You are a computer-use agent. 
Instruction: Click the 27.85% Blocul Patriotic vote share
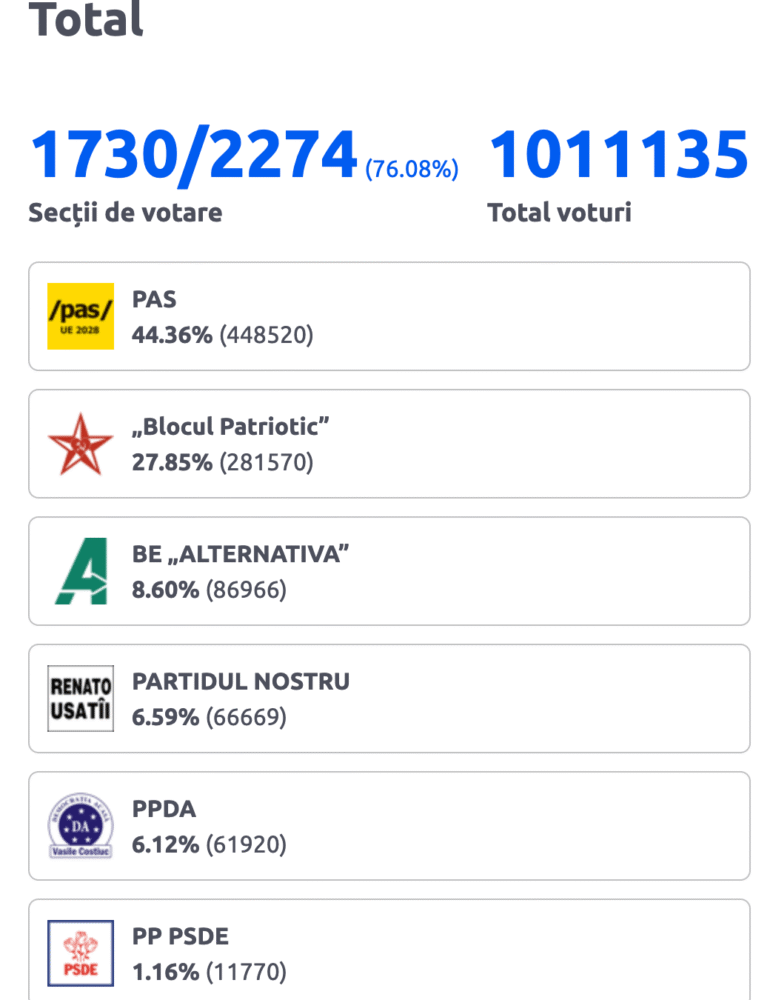coord(172,462)
